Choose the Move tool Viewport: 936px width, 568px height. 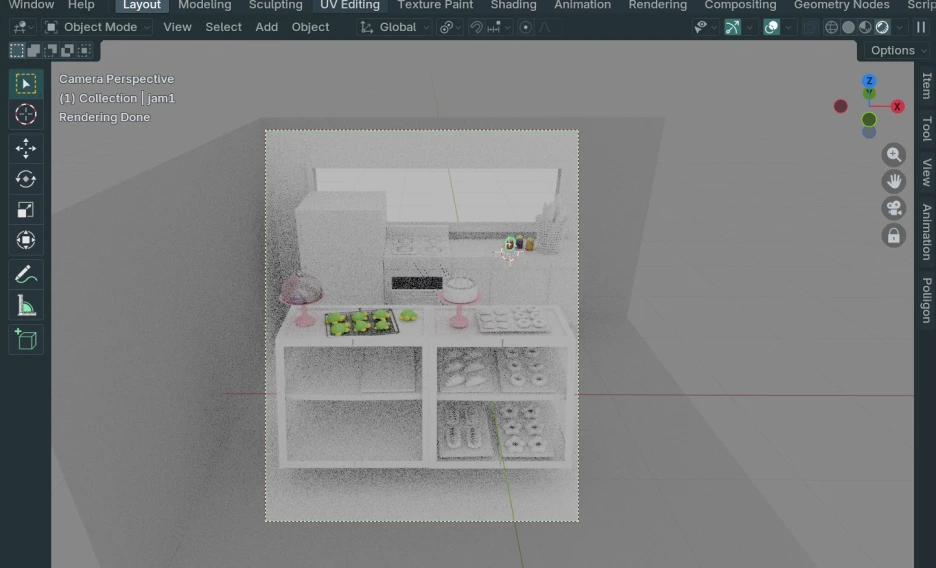26,148
